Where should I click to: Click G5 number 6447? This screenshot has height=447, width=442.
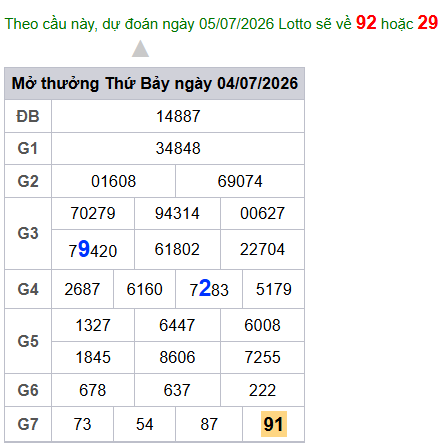point(177,325)
